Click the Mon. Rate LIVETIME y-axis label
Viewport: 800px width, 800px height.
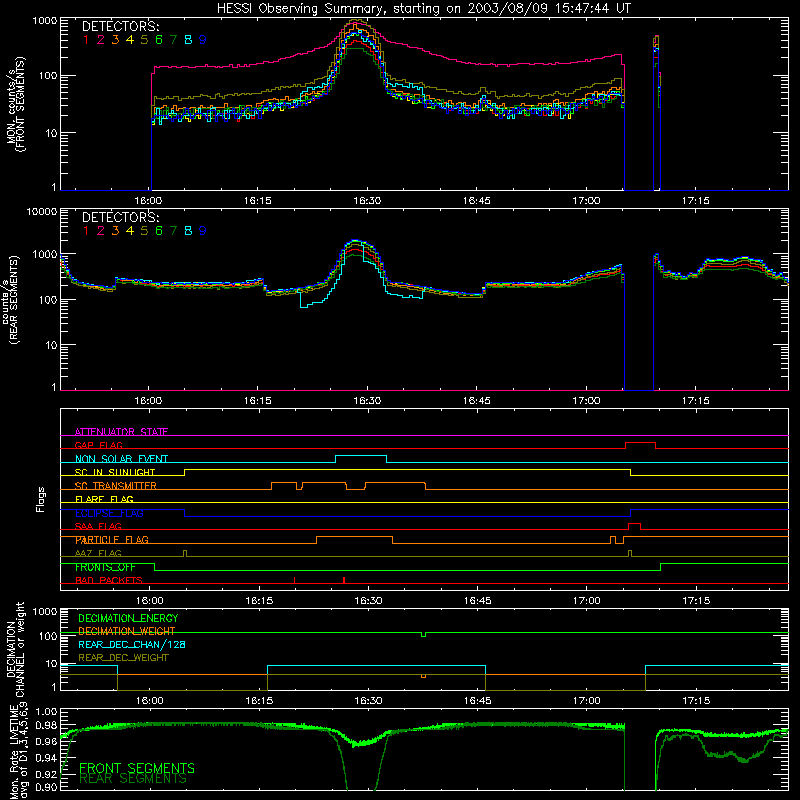point(19,750)
